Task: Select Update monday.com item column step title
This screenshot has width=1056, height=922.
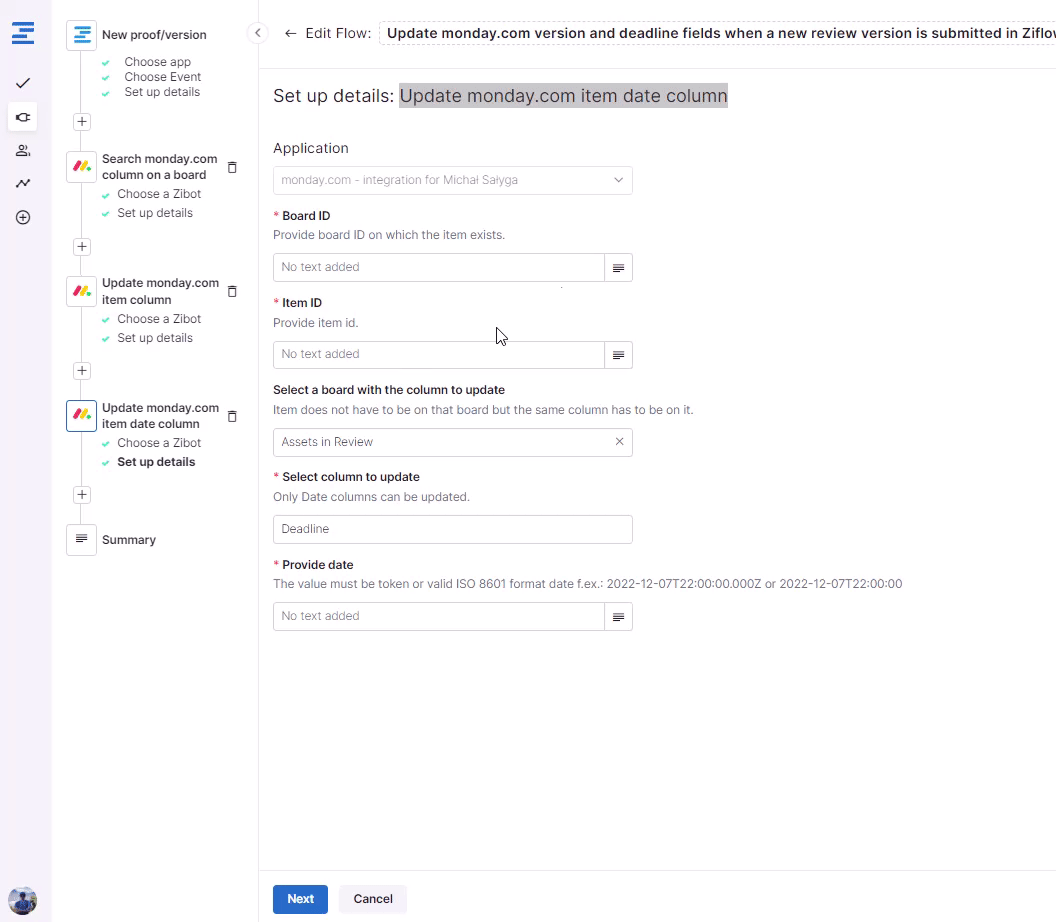Action: tap(160, 292)
